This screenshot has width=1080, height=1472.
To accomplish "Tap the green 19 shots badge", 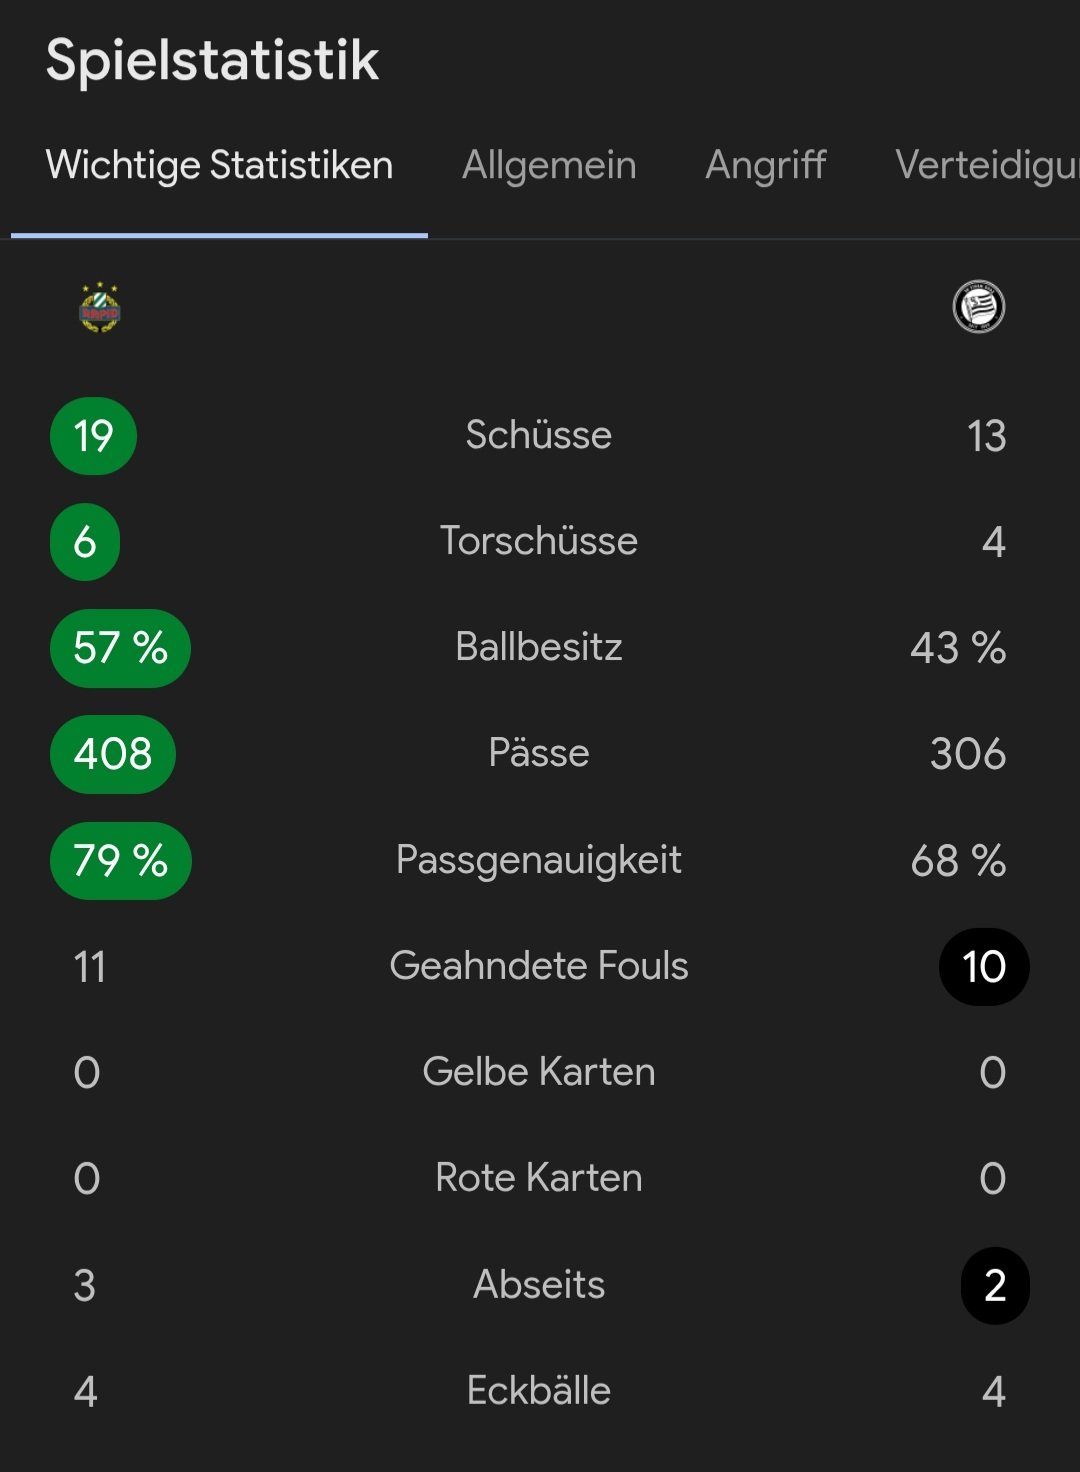I will point(93,436).
